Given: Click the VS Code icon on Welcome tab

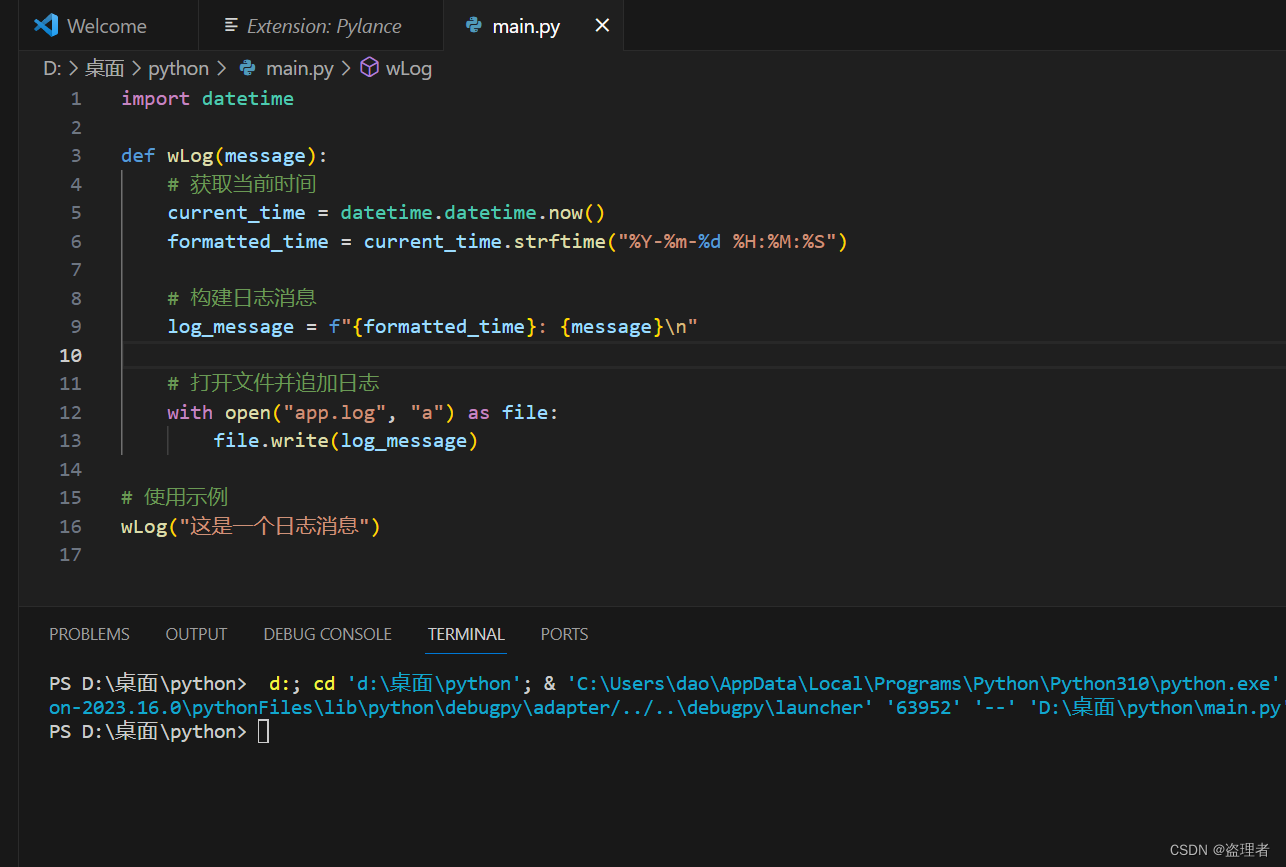Looking at the screenshot, I should pos(45,26).
